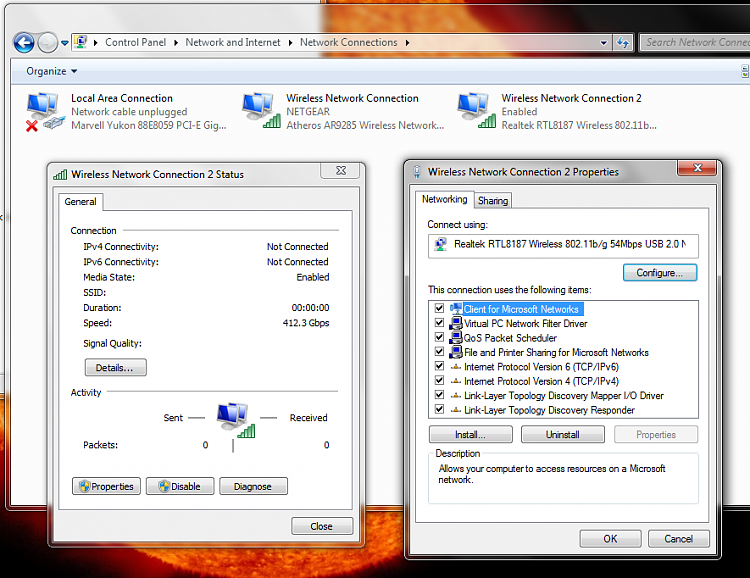Click the Realtek adapter icon under Connect using

tap(440, 244)
